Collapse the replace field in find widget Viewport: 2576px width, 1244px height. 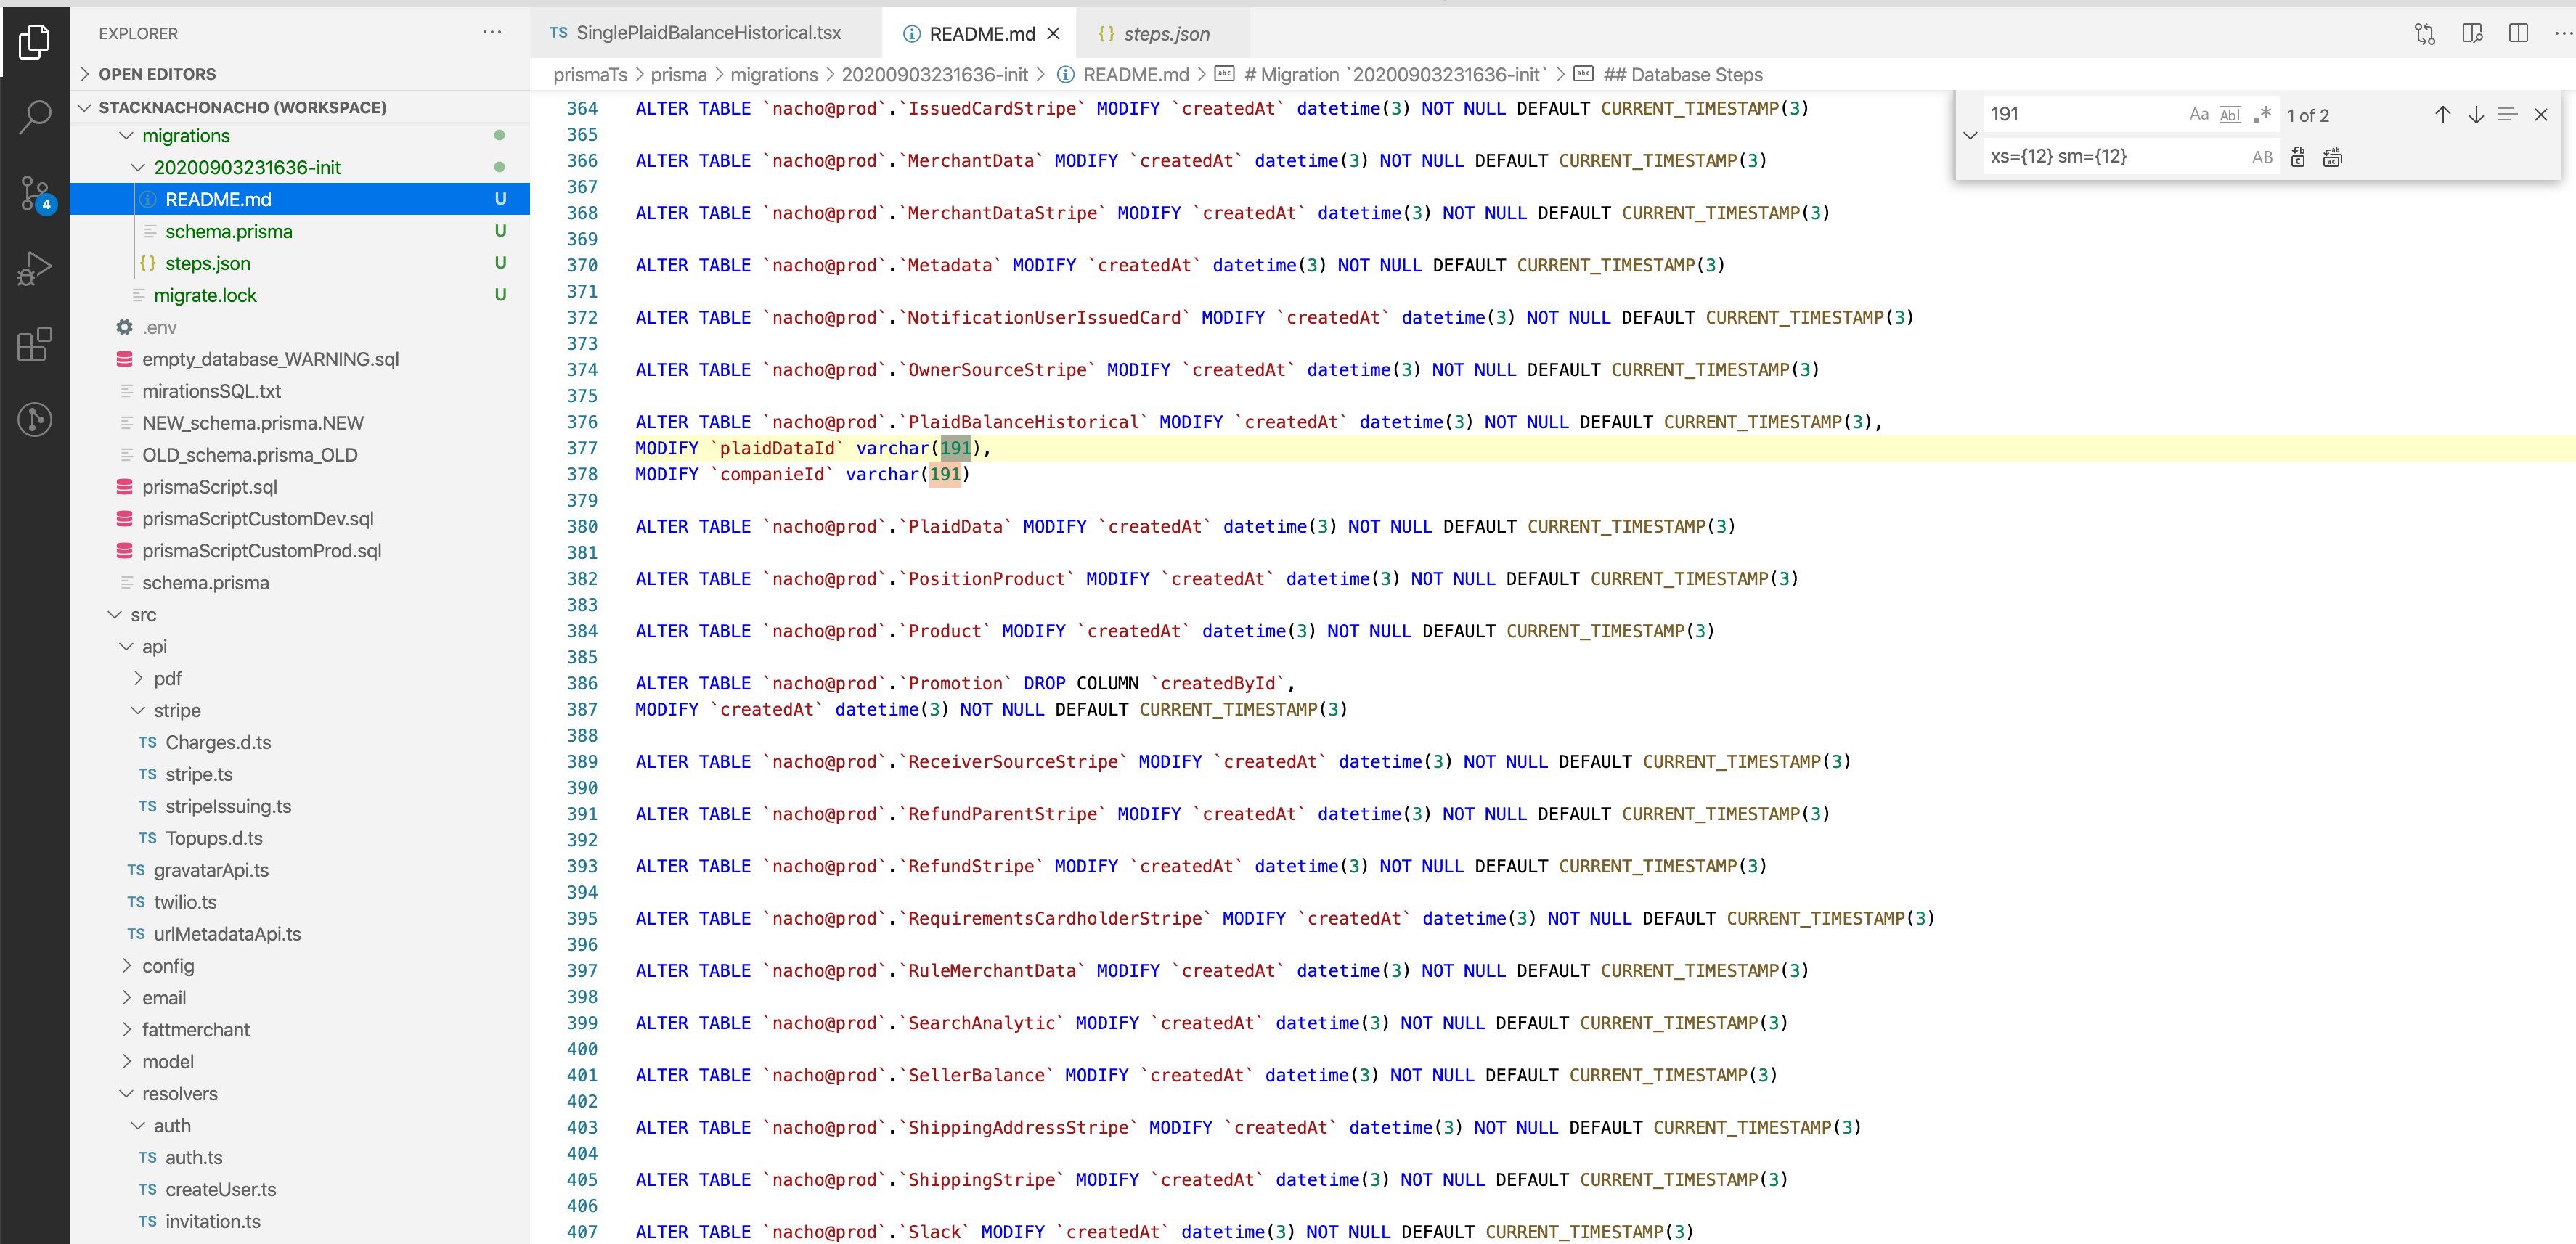tap(1970, 135)
